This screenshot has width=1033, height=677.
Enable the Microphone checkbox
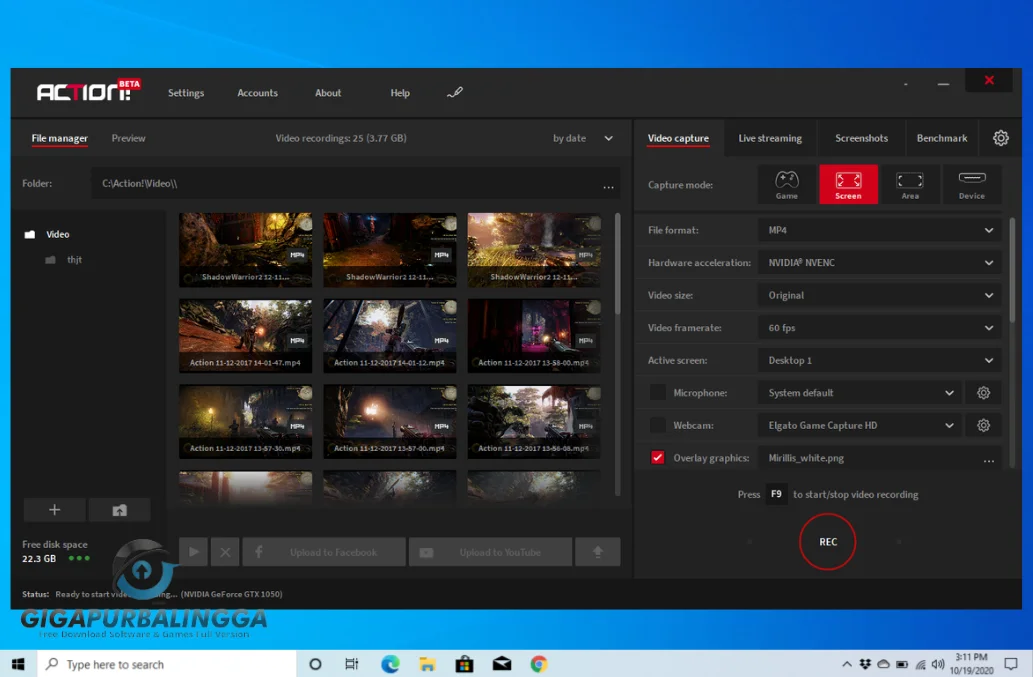point(657,393)
